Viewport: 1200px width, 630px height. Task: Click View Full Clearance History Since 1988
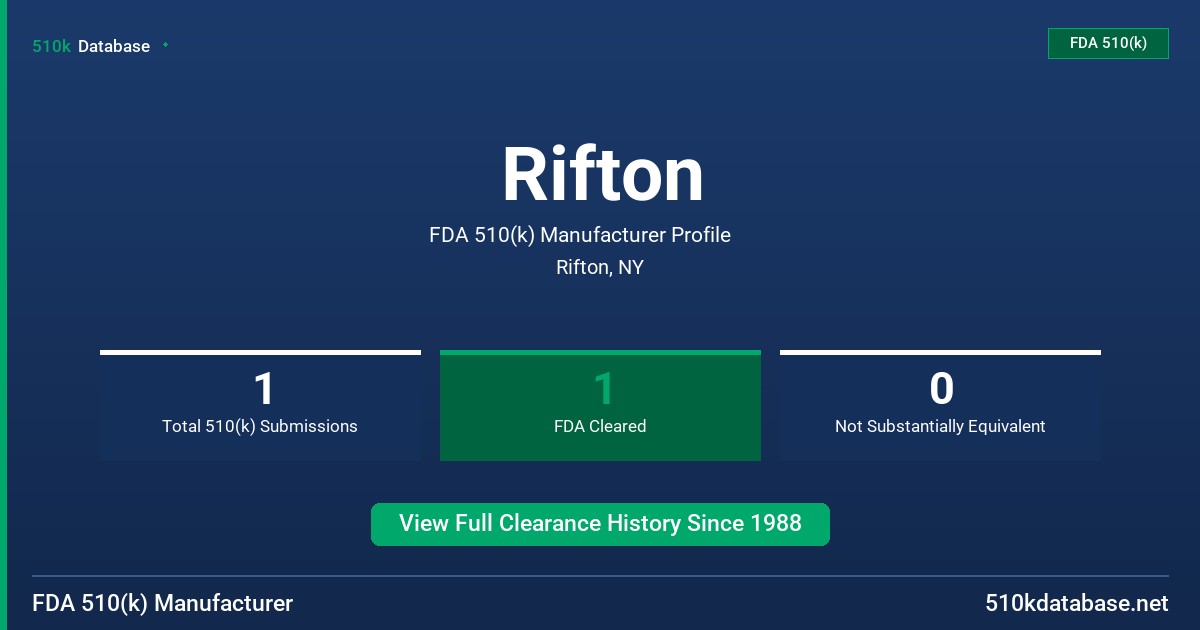600,524
